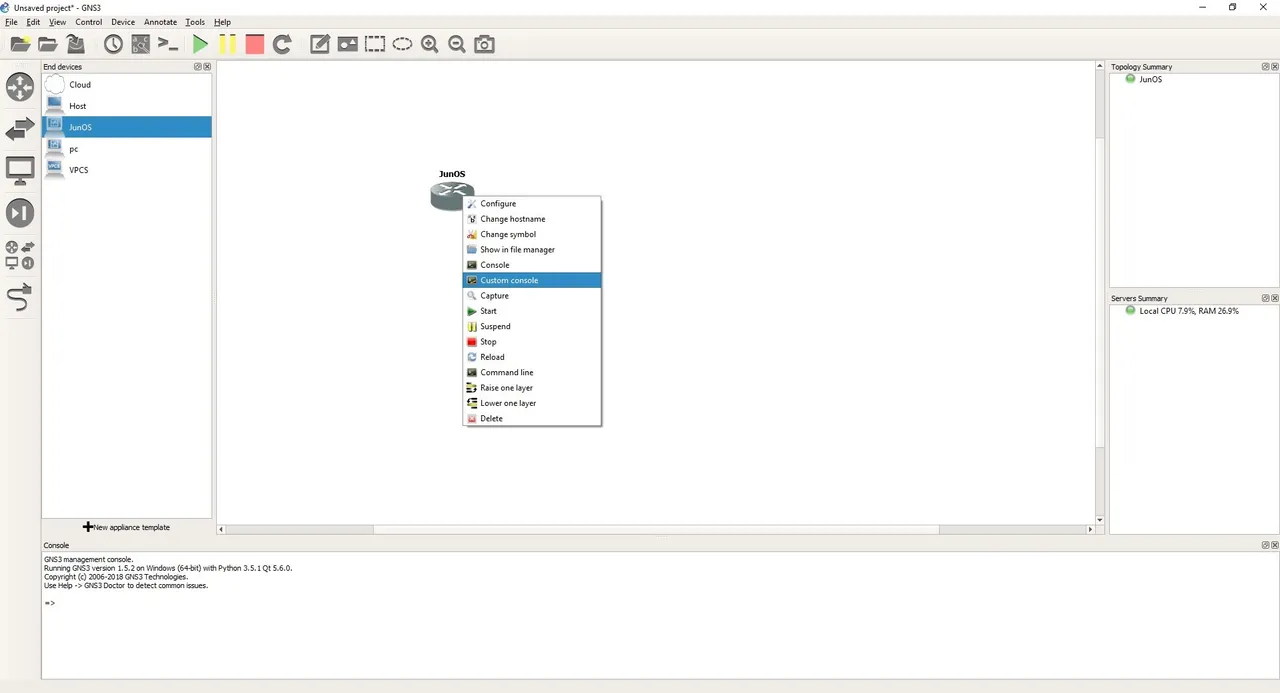The width and height of the screenshot is (1280, 693).
Task: Choose Console from context menu
Action: coord(532,265)
